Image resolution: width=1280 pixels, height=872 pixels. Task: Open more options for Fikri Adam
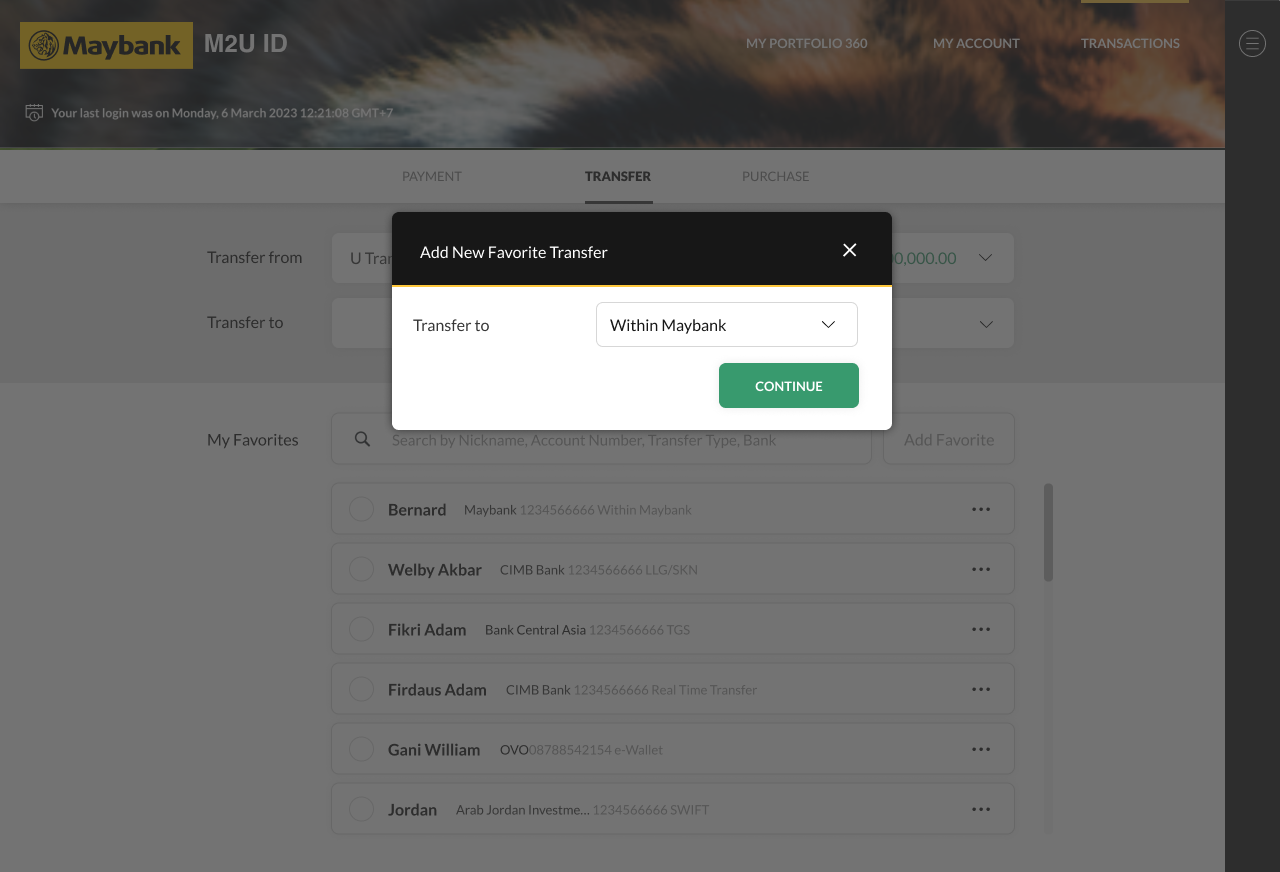tap(981, 629)
